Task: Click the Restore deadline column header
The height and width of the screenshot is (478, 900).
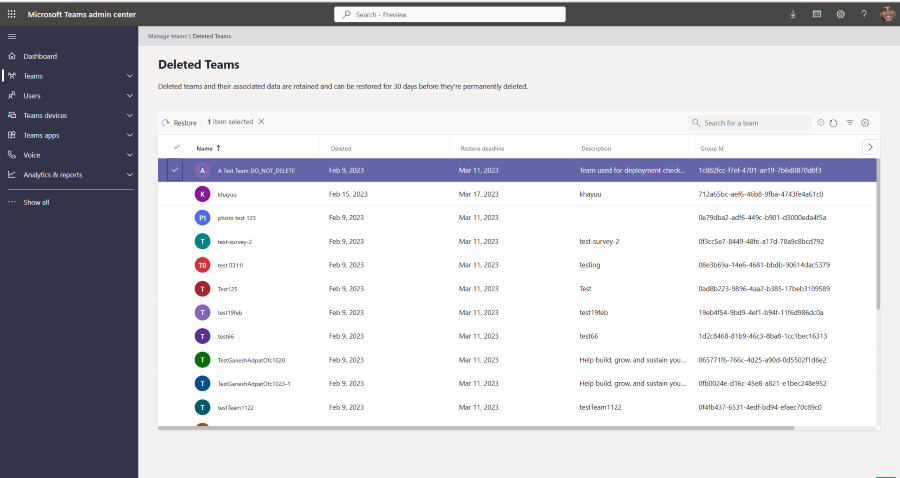Action: click(482, 149)
